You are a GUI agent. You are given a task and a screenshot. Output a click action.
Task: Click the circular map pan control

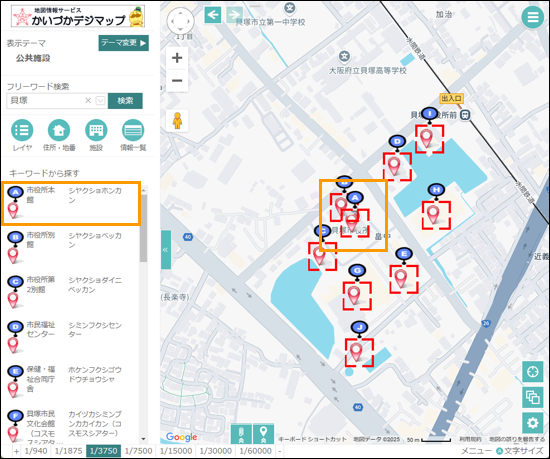coord(180,21)
